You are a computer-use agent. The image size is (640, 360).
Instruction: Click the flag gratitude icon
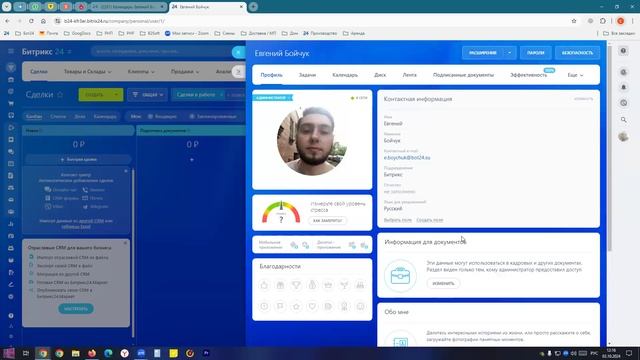[280, 306]
